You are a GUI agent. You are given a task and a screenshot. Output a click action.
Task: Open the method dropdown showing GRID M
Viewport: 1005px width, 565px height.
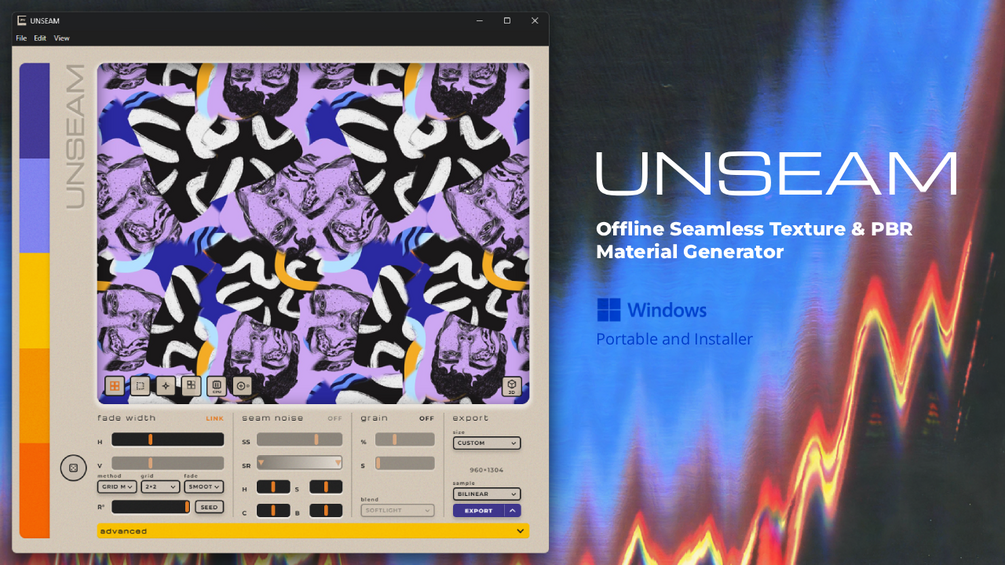coord(117,487)
